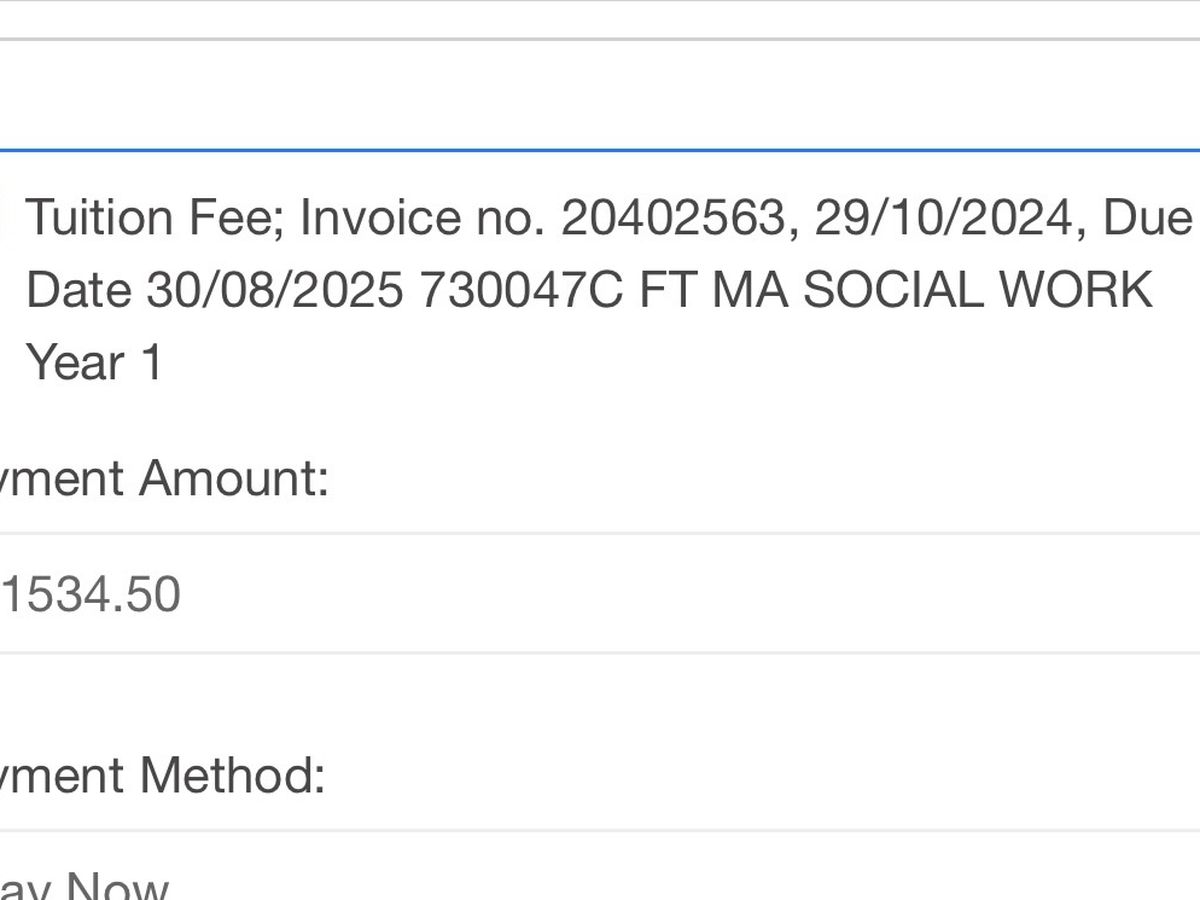Place the cursor after 1534.50 in the amount box
Image resolution: width=1200 pixels, height=900 pixels.
(184, 594)
